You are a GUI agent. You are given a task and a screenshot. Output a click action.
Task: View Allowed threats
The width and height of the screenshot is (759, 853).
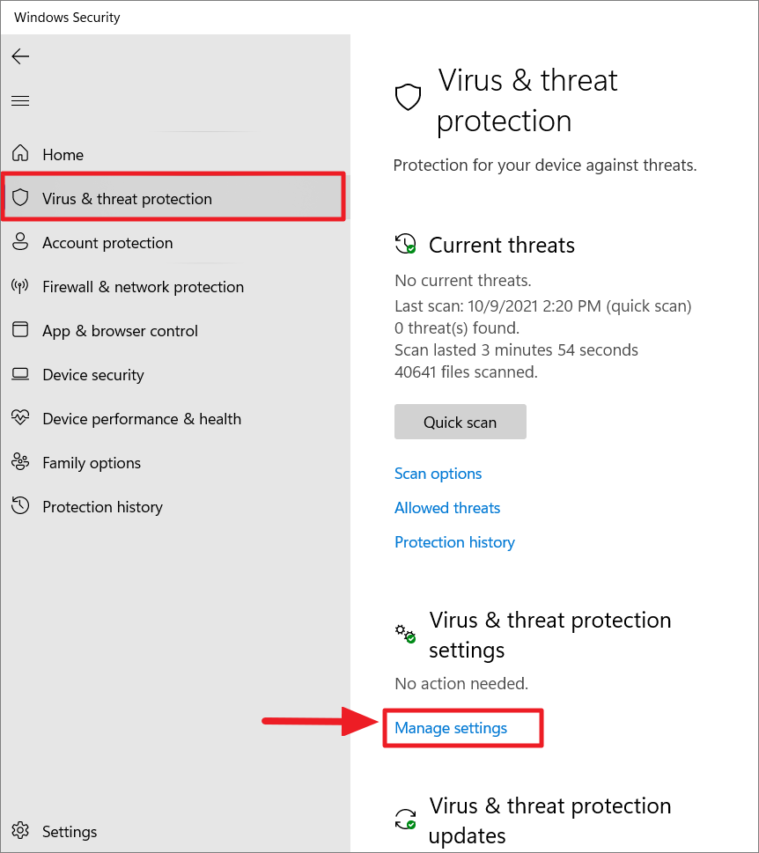[446, 507]
